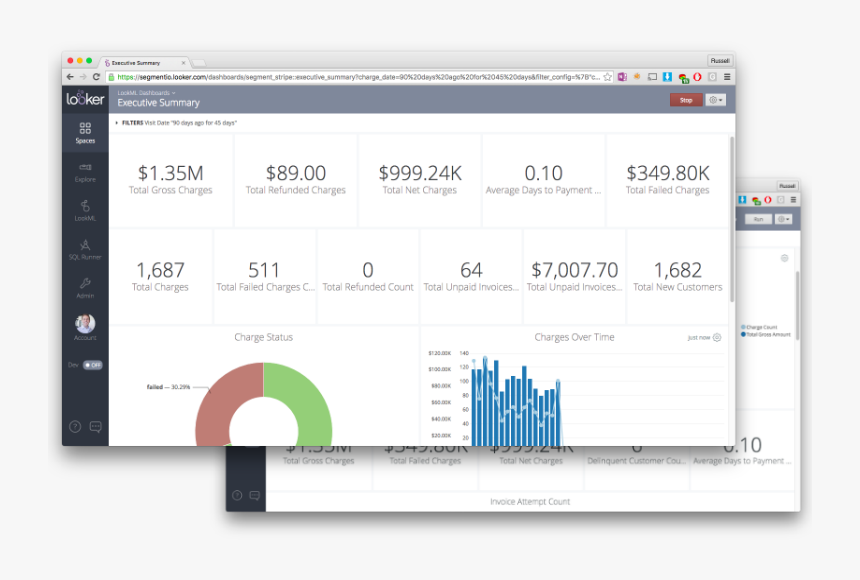Select the Executive Summary browser tab

pyautogui.click(x=144, y=62)
